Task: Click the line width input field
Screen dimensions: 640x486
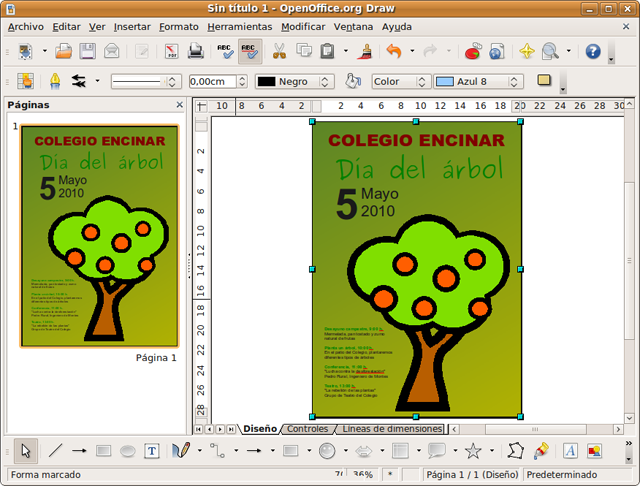Action: click(212, 82)
